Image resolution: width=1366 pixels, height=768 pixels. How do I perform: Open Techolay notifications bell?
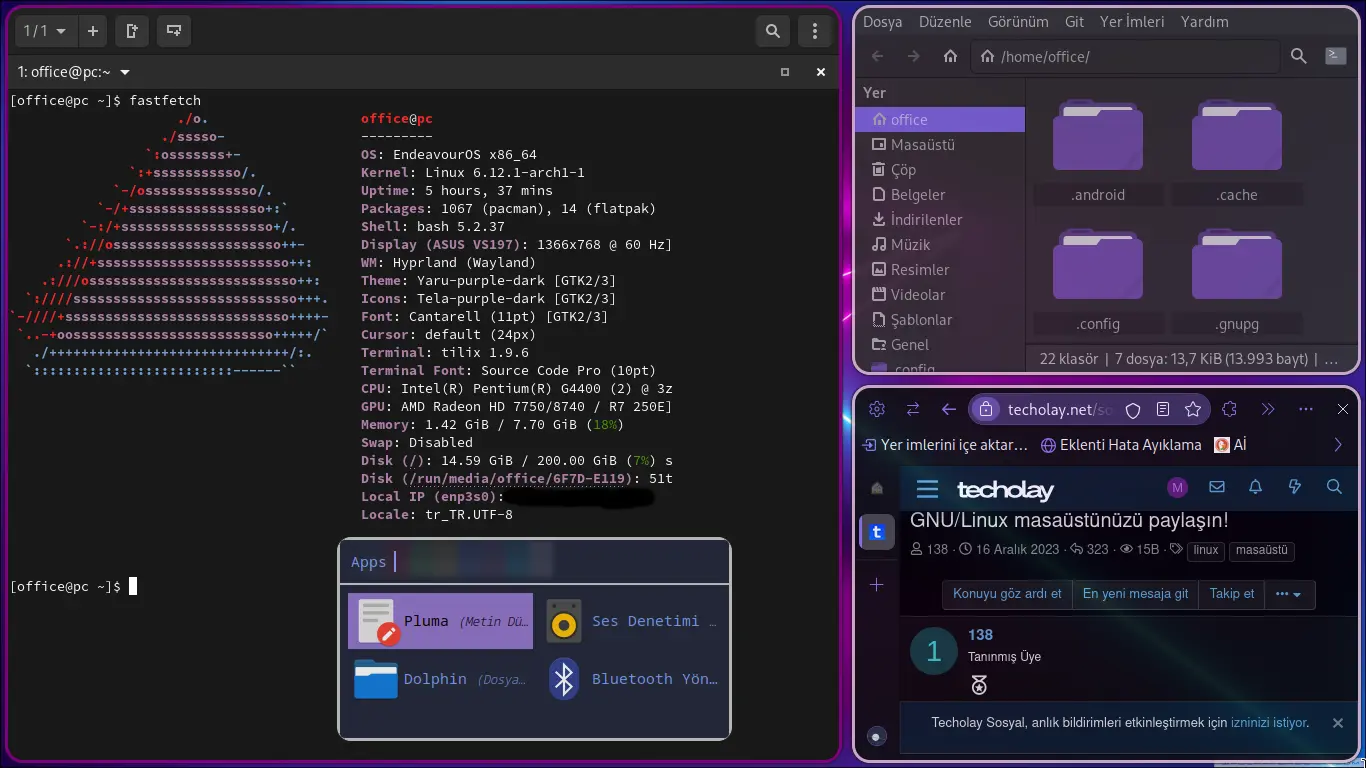click(x=1256, y=487)
